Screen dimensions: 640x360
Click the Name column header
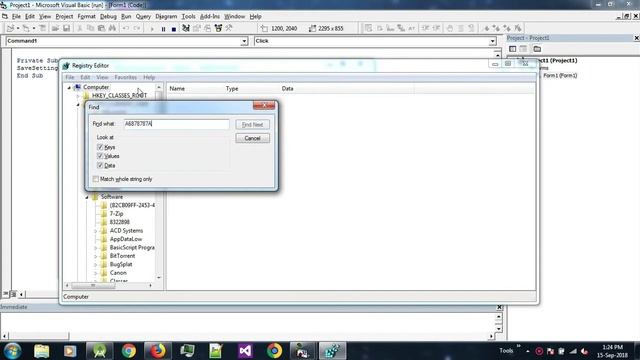pos(177,89)
